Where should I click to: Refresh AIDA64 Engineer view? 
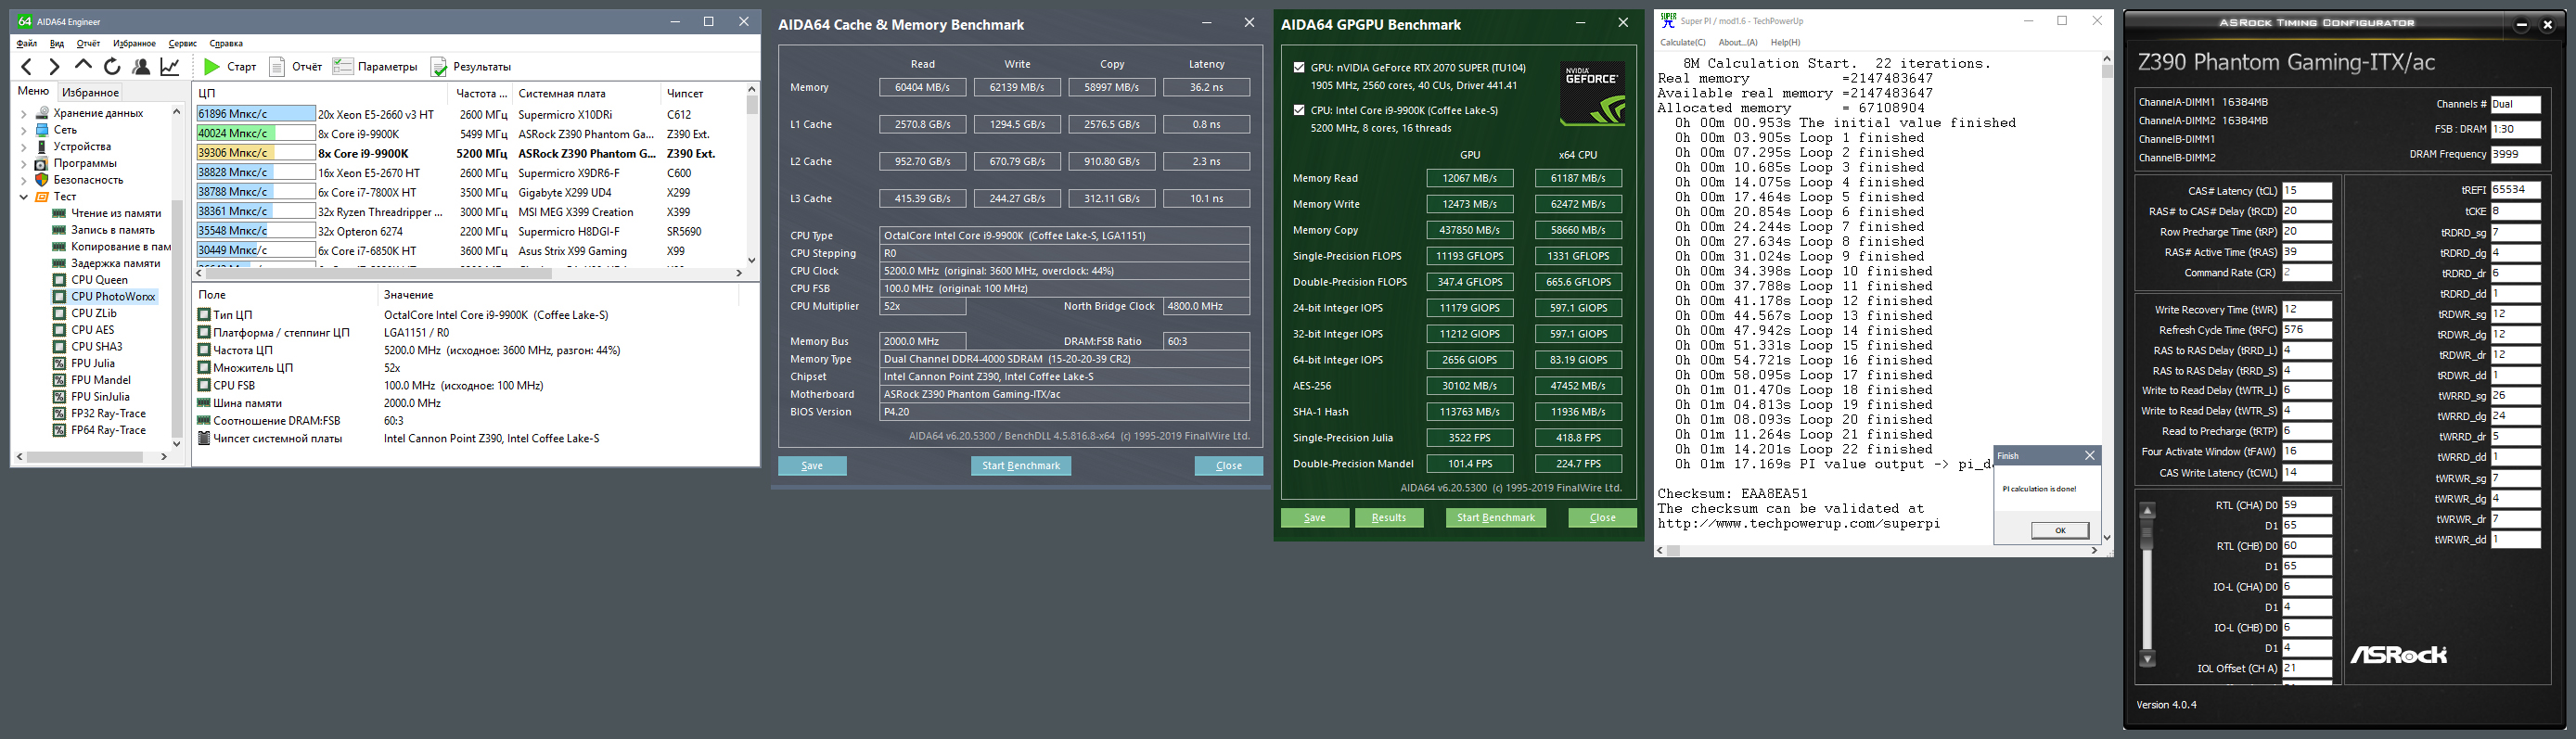tap(112, 67)
